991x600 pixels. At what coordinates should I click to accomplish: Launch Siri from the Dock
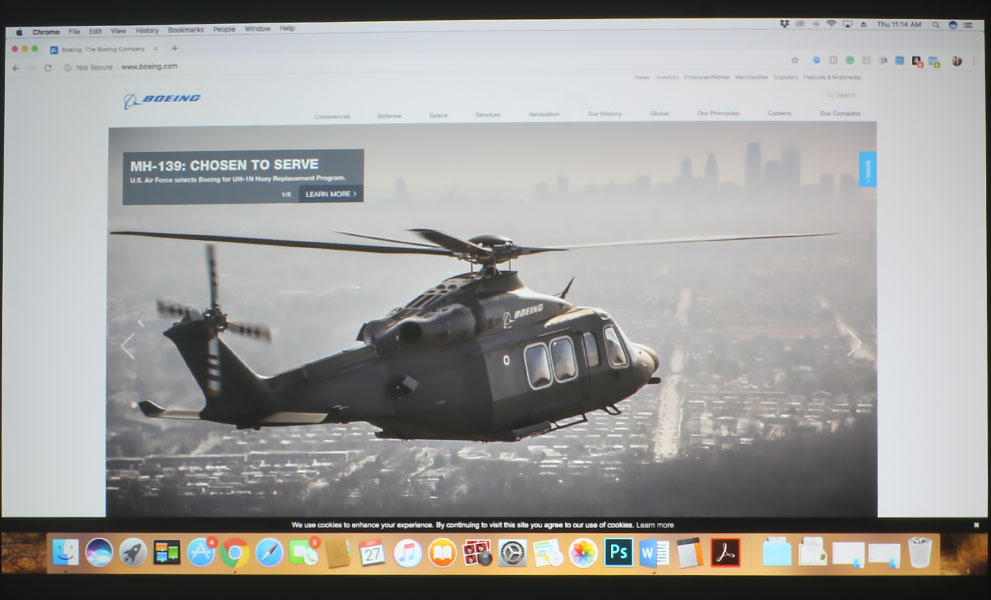point(99,553)
